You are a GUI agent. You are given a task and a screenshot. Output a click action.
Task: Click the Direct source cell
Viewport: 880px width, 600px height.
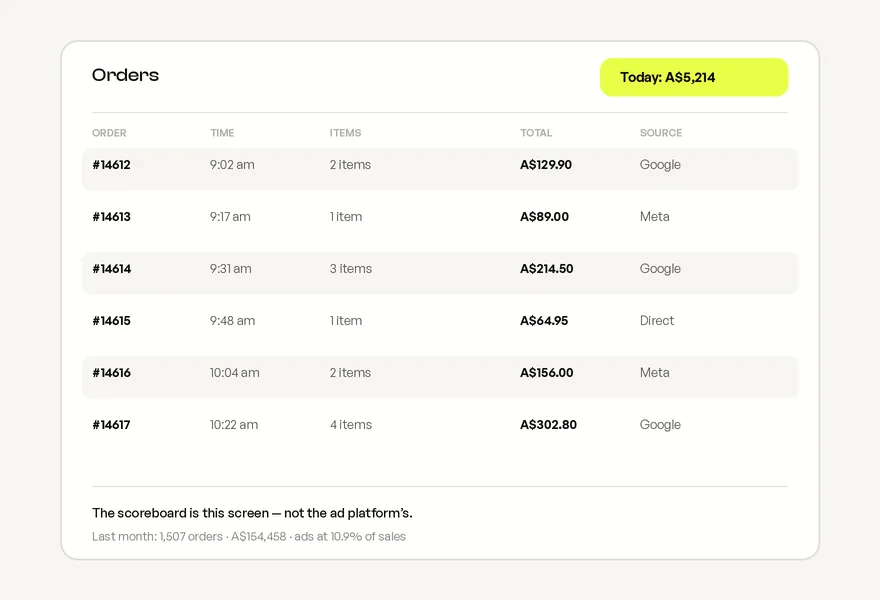click(x=657, y=320)
